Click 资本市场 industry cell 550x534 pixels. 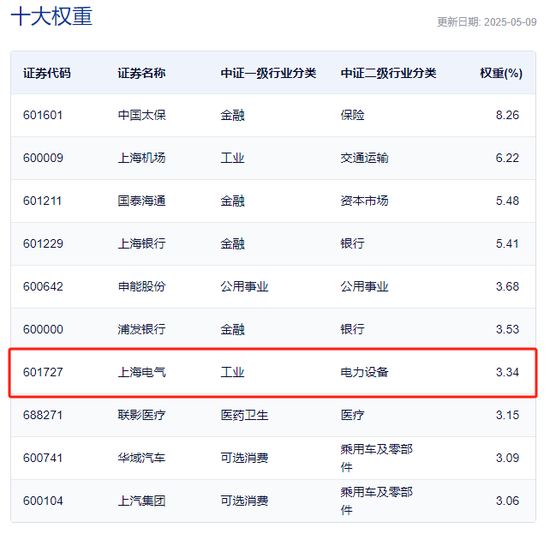364,201
